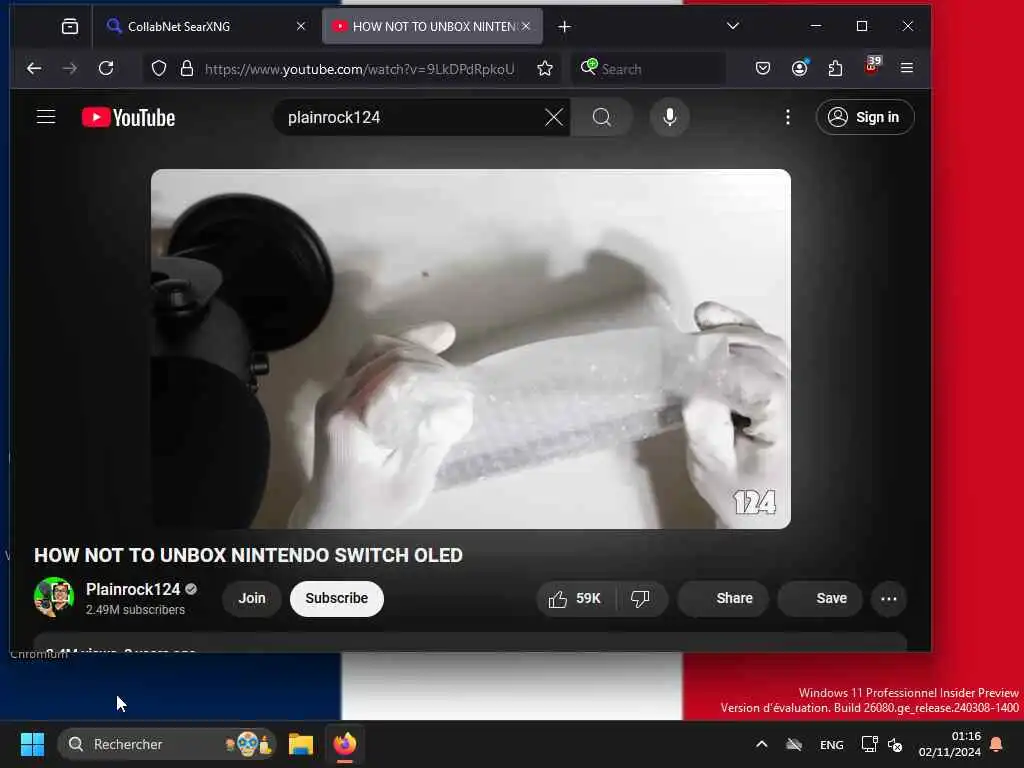Clear the YouTube search query
The image size is (1024, 768).
(x=554, y=118)
